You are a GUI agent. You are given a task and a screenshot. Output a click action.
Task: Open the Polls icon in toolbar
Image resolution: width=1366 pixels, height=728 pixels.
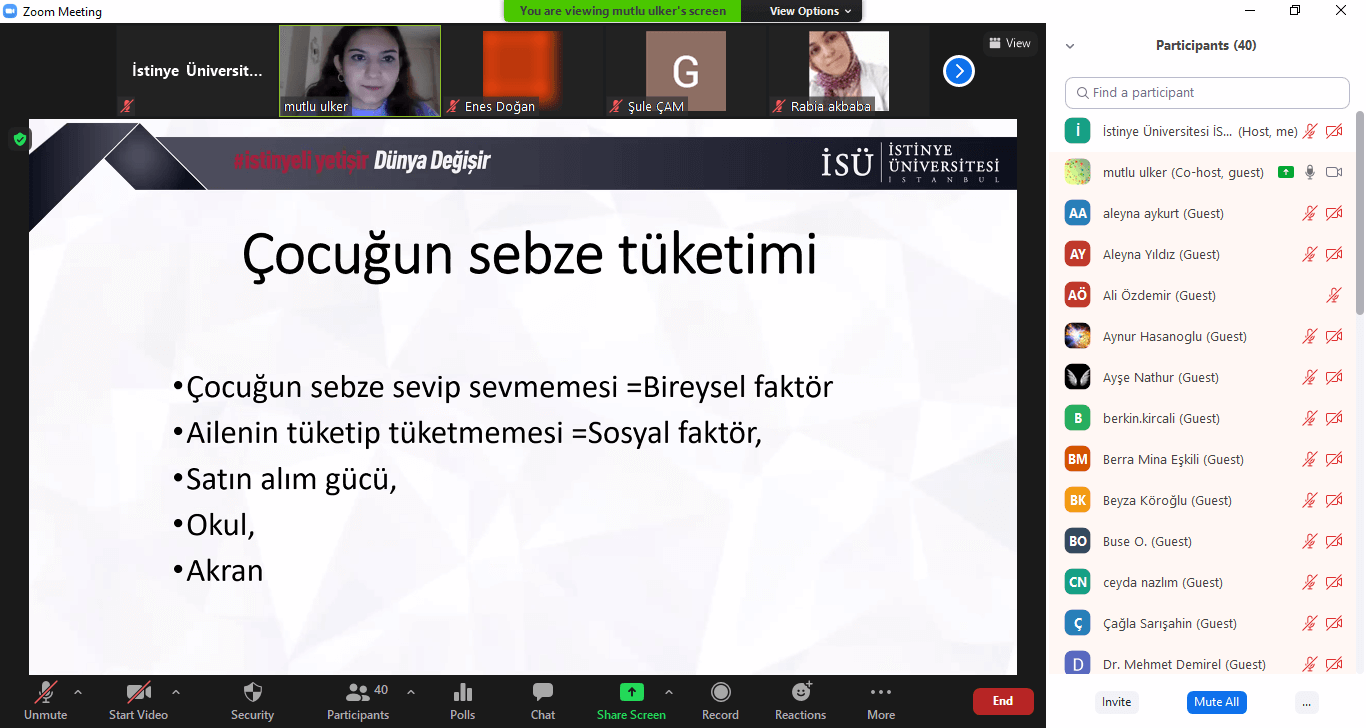[462, 693]
